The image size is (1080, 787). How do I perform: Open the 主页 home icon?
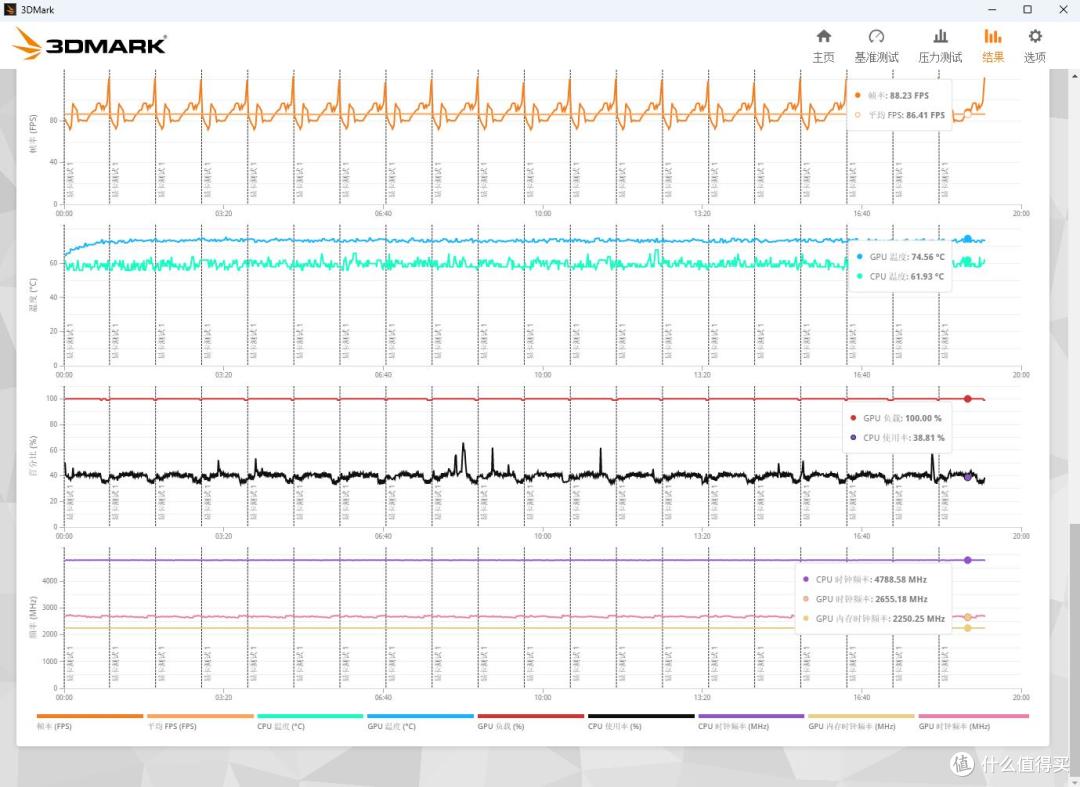tap(823, 45)
